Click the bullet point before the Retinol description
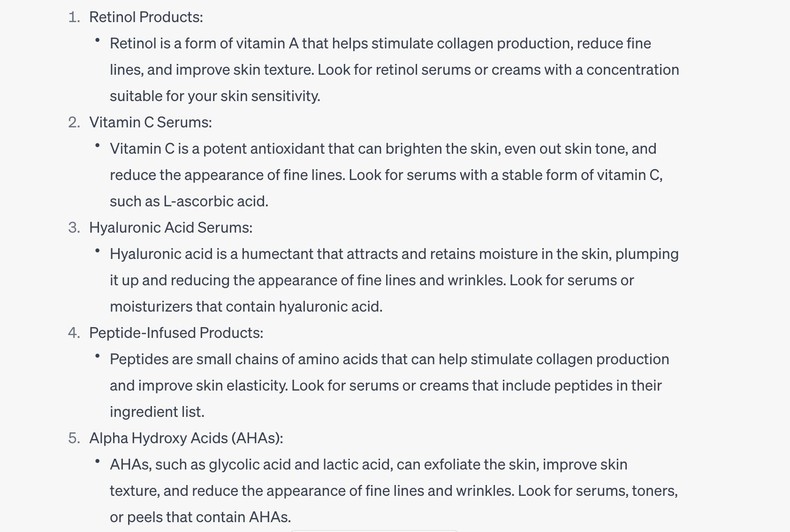 coord(97,41)
